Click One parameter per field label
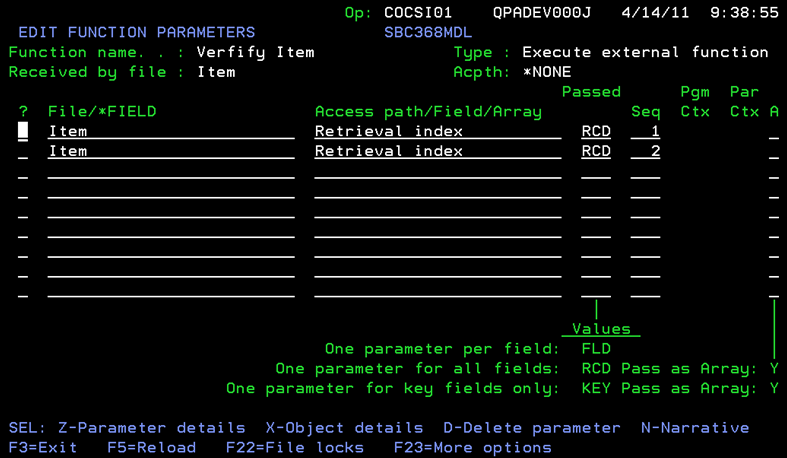The width and height of the screenshot is (787, 458). 442,349
